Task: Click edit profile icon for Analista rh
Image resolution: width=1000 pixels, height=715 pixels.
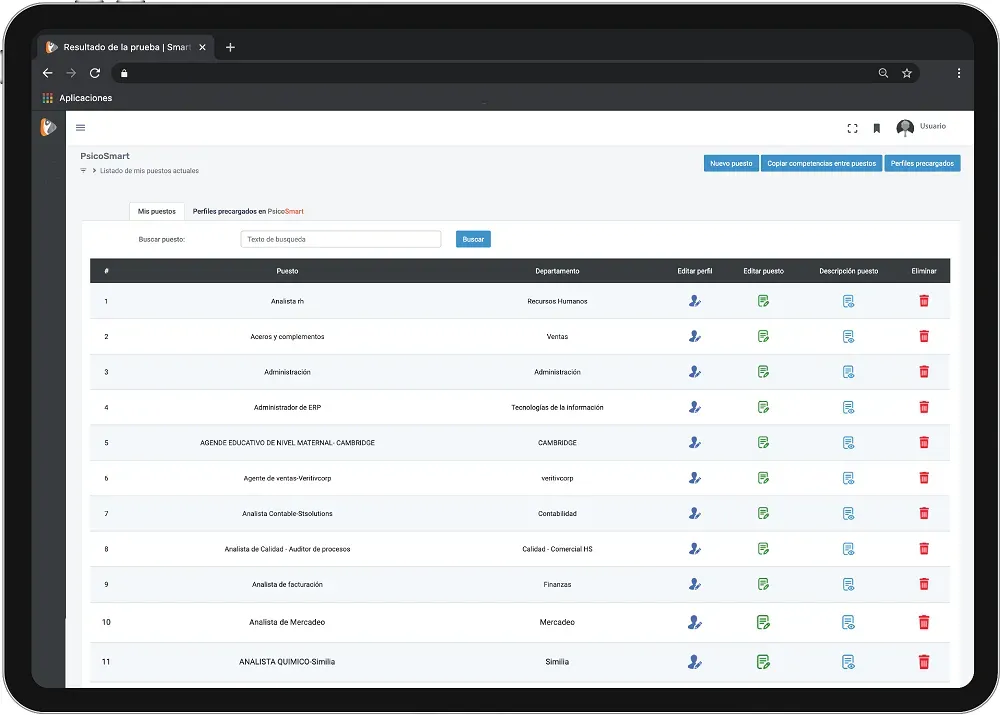Action: (x=695, y=301)
